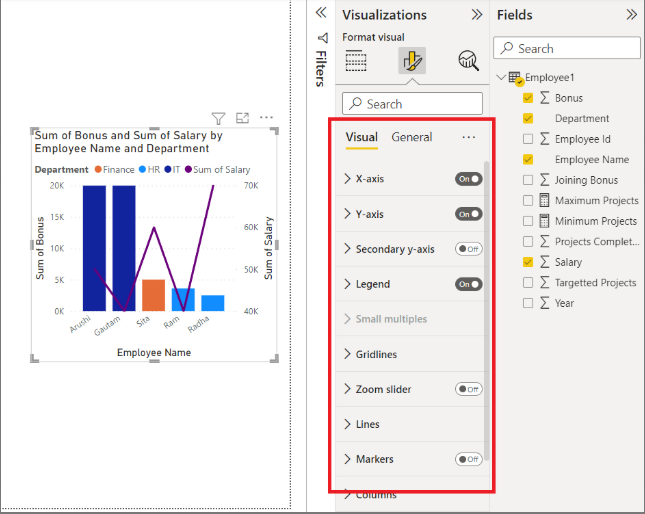Viewport: 645px width, 514px height.
Task: Check the Targetted Projects checkbox
Action: (528, 283)
